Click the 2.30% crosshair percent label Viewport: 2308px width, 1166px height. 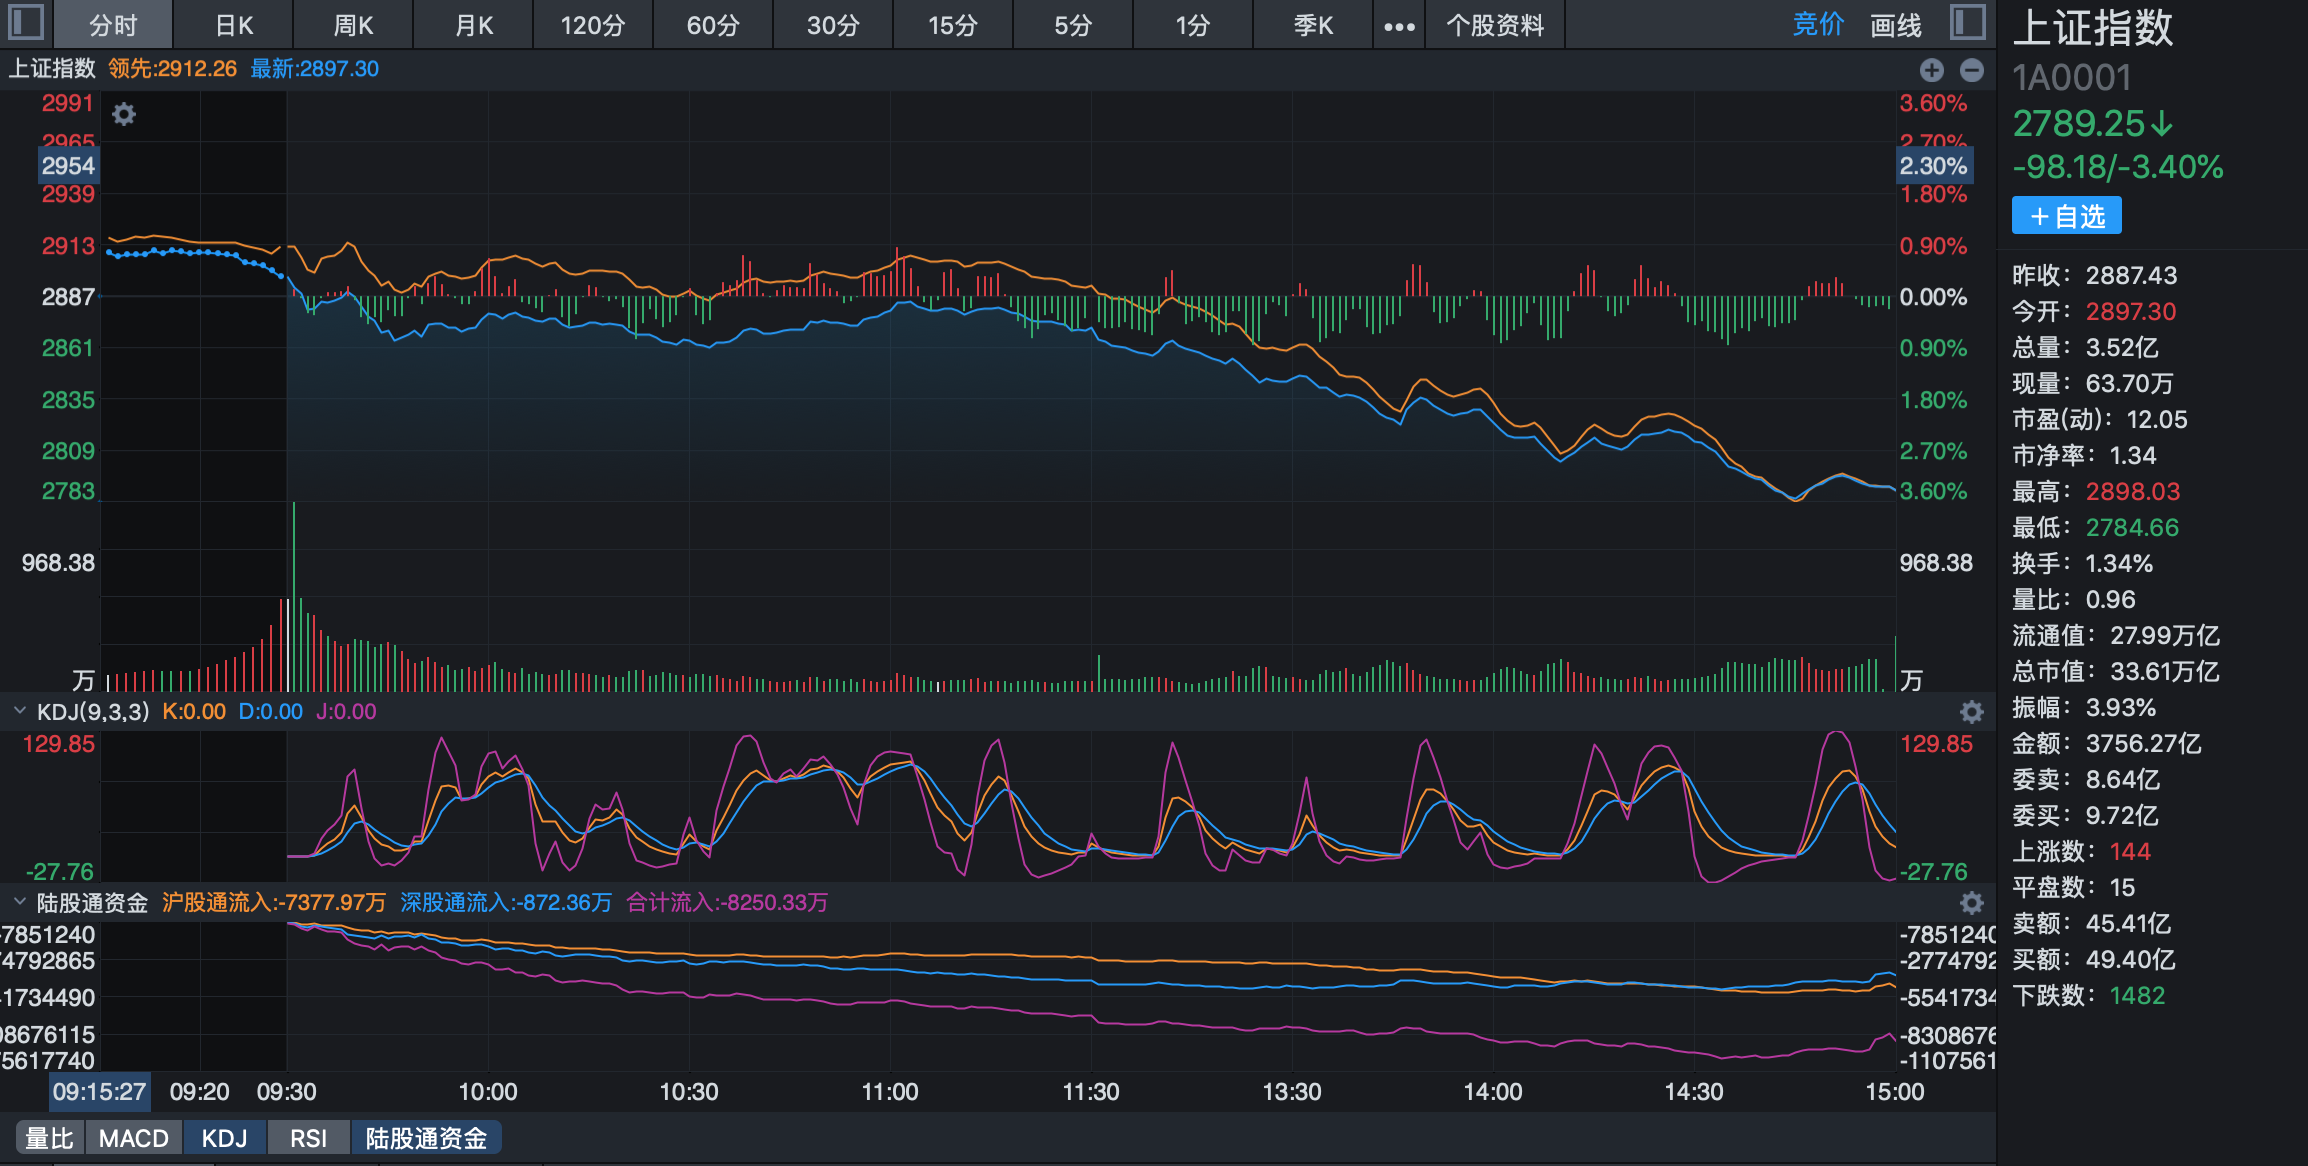point(1934,166)
